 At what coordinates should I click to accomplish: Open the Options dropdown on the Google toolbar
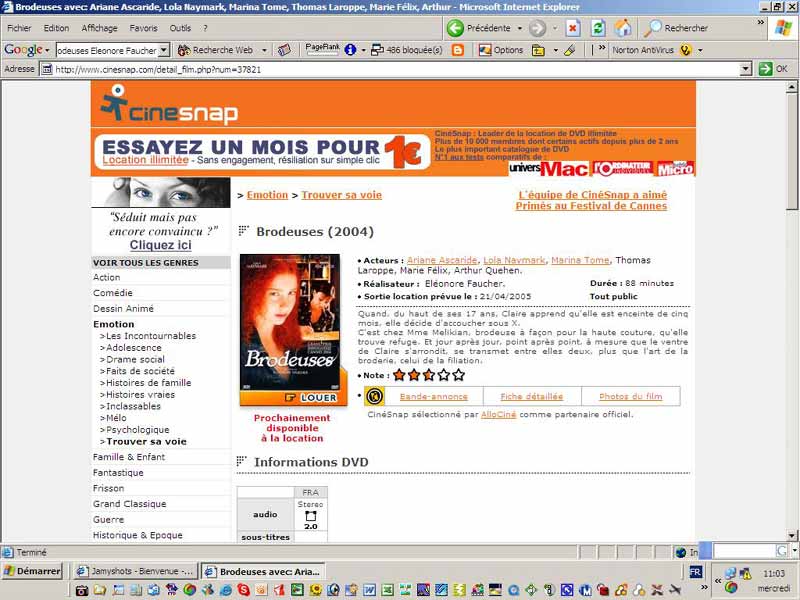[503, 48]
